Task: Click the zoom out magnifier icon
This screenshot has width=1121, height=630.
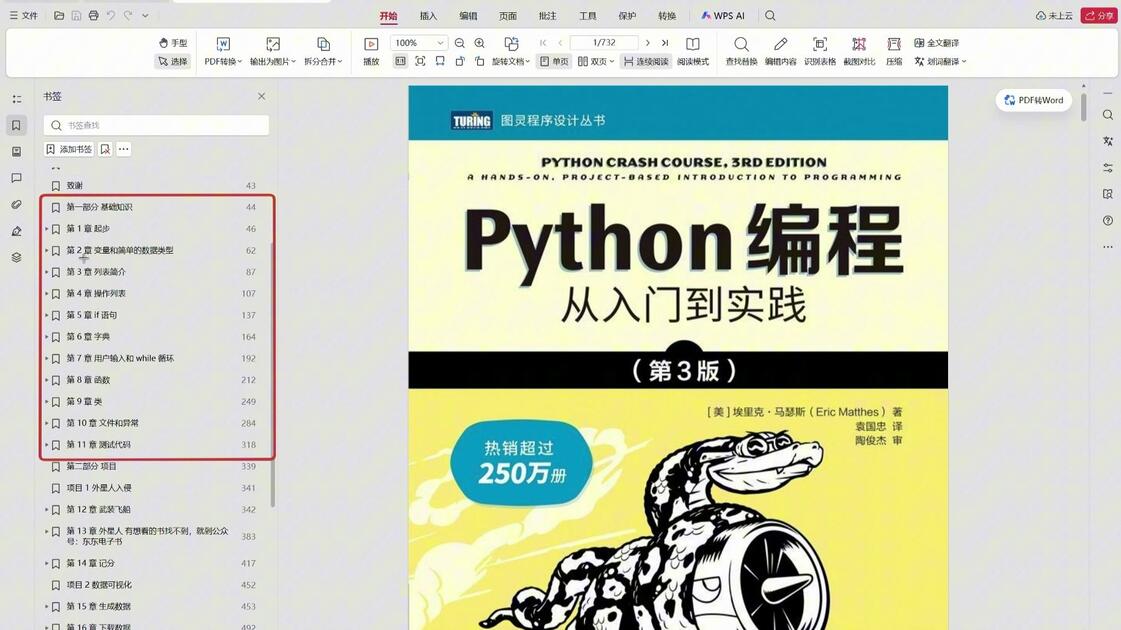Action: pyautogui.click(x=460, y=43)
